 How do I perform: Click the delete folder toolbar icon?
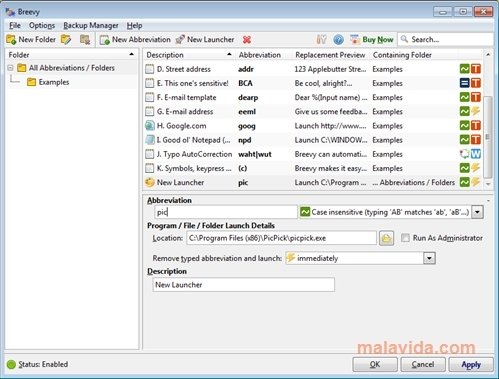point(85,40)
